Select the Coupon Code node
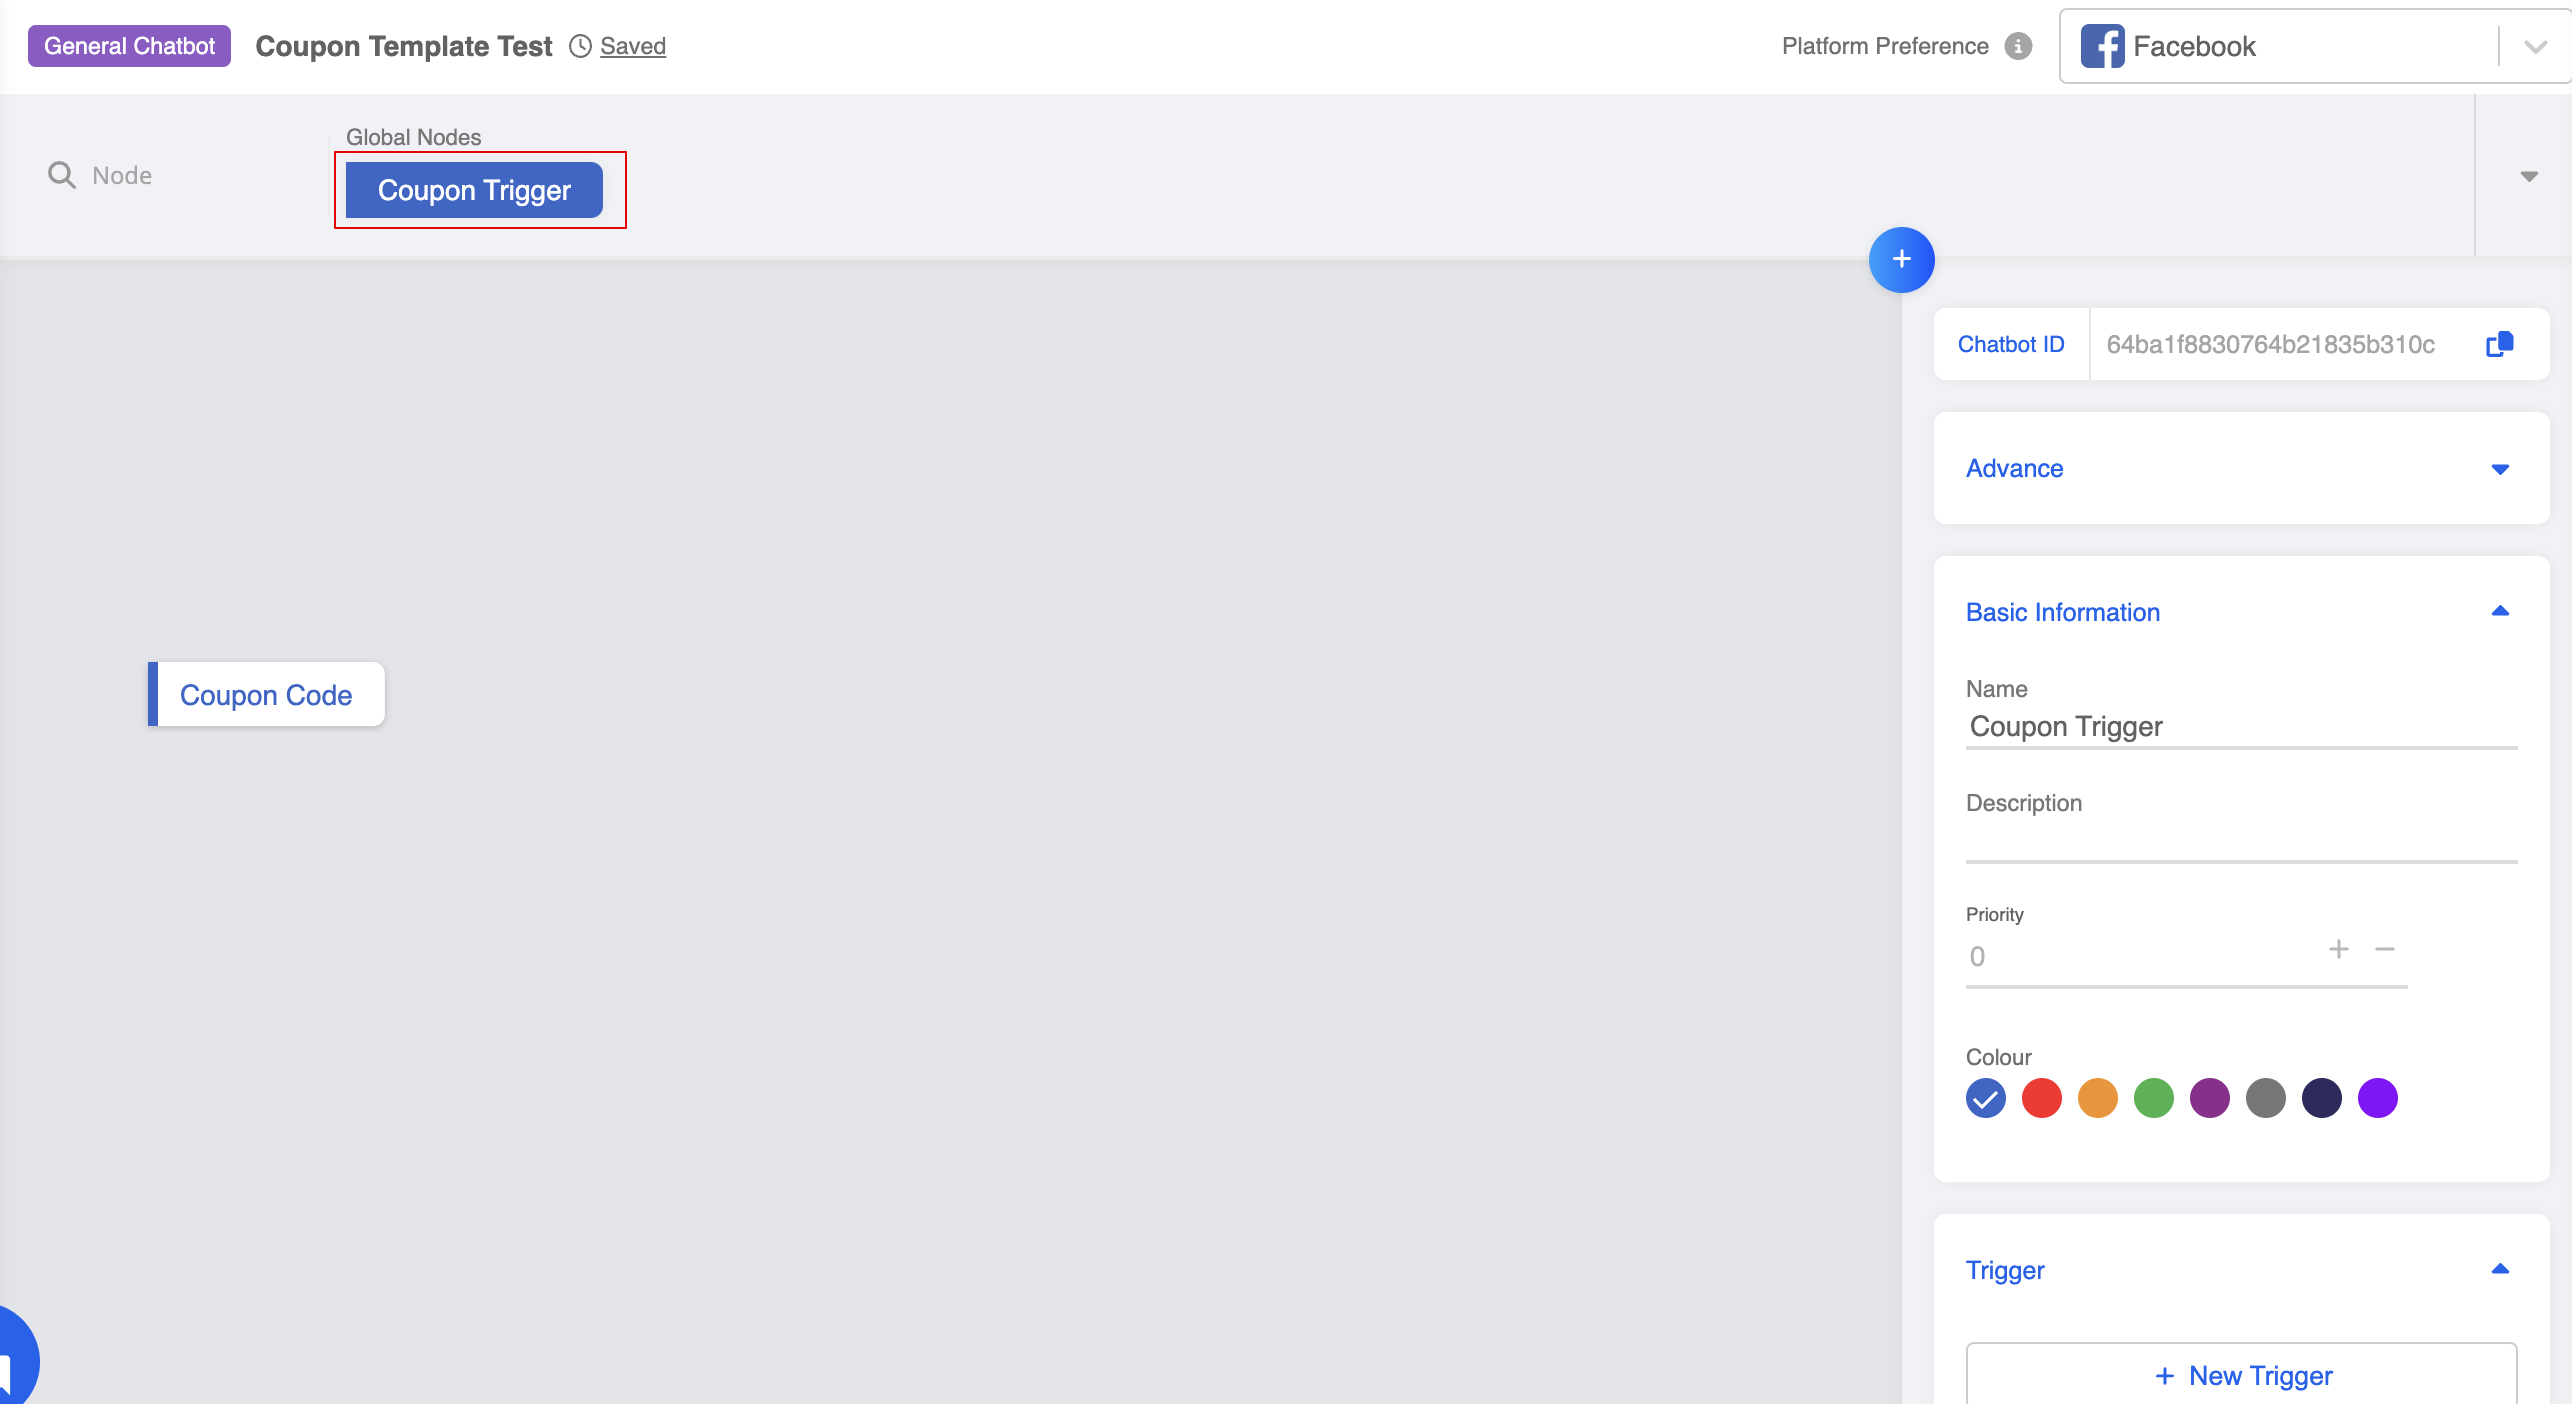2572x1404 pixels. click(266, 695)
